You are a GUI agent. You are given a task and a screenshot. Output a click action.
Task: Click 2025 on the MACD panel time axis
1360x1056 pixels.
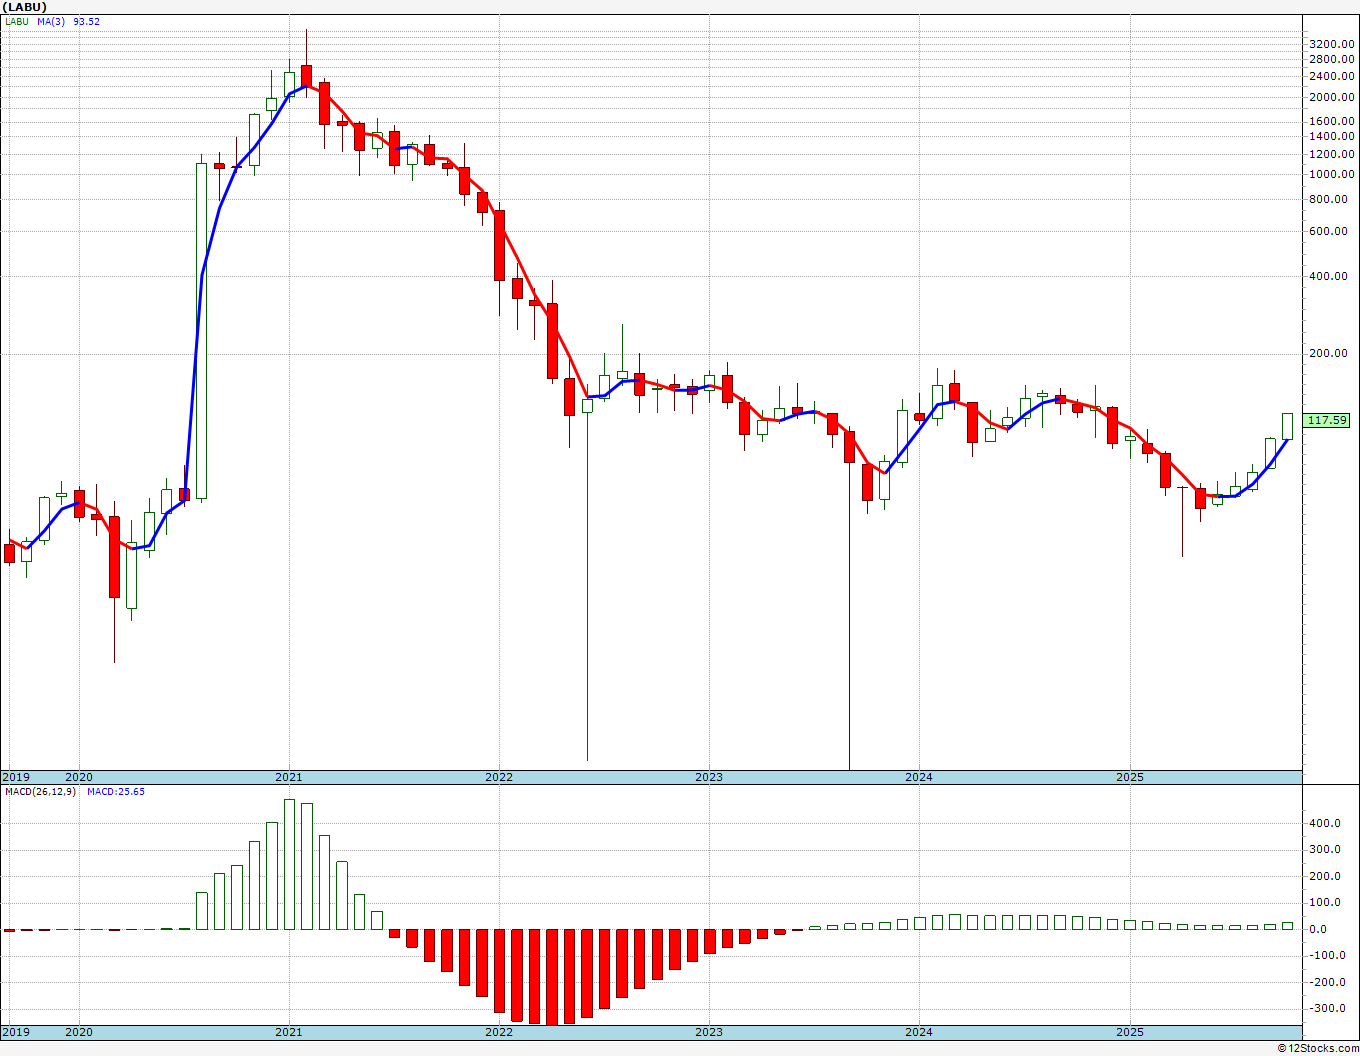[x=1129, y=1032]
